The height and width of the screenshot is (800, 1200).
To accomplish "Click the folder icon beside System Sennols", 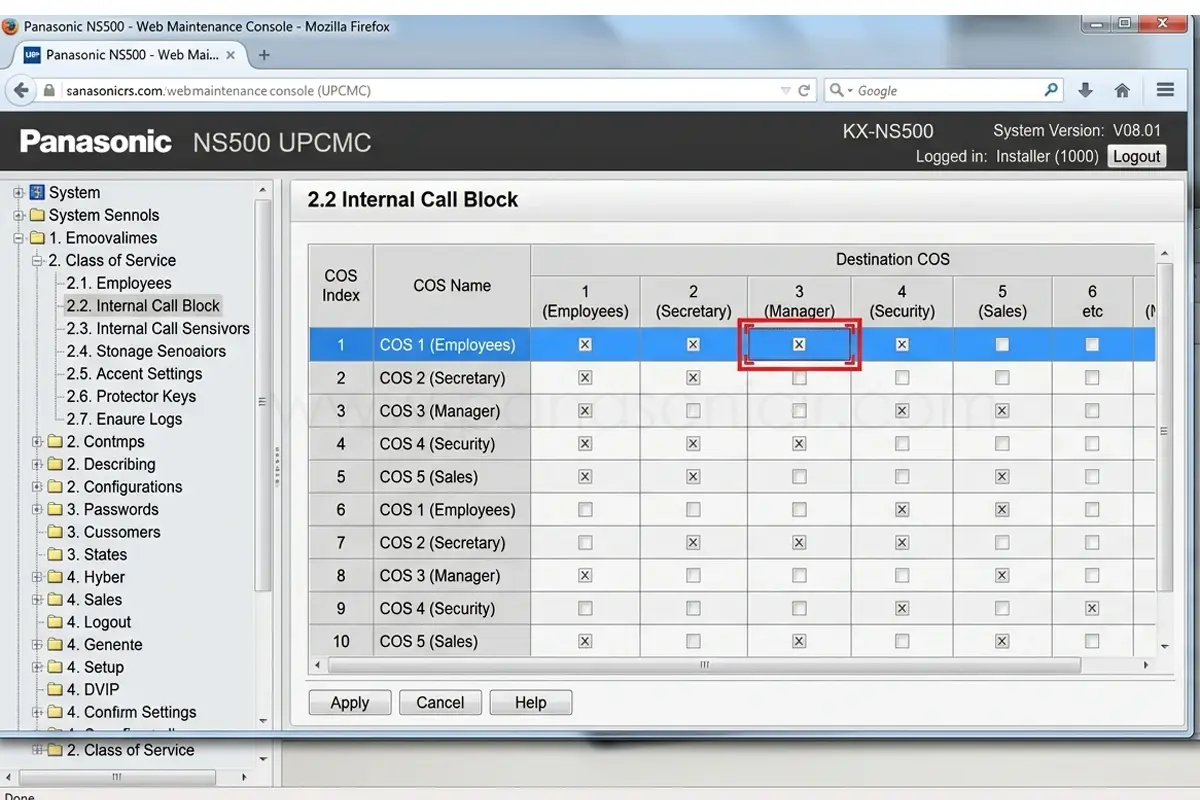I will pyautogui.click(x=37, y=215).
